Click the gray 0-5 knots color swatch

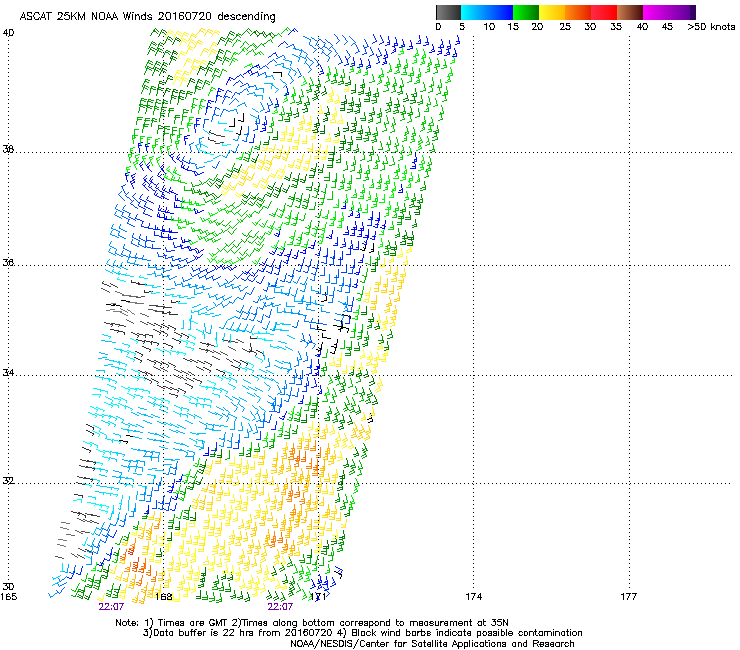pos(448,12)
